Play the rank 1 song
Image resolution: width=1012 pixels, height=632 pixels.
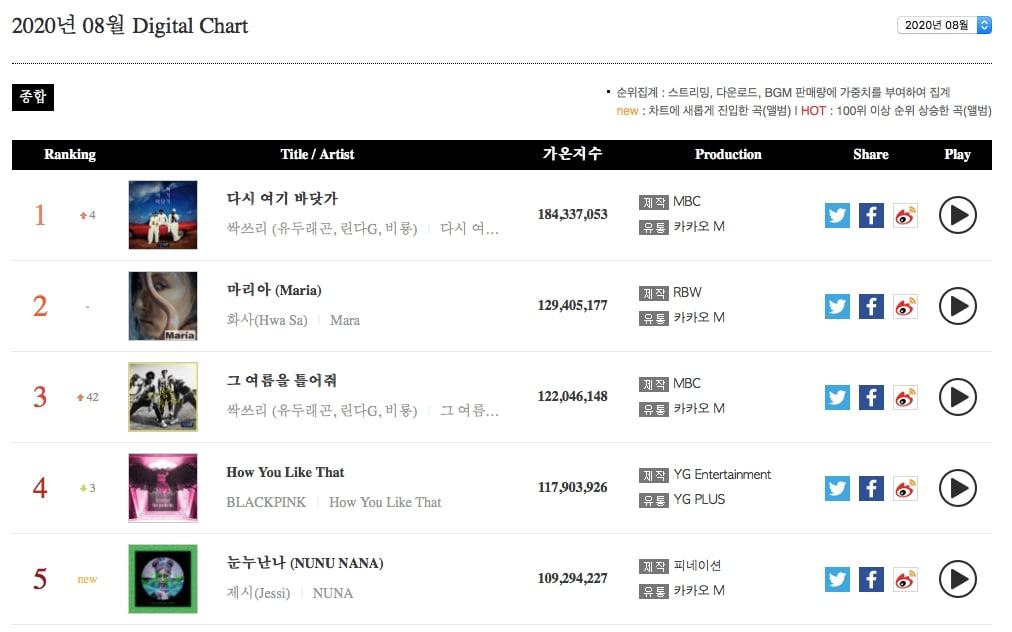pyautogui.click(x=957, y=215)
